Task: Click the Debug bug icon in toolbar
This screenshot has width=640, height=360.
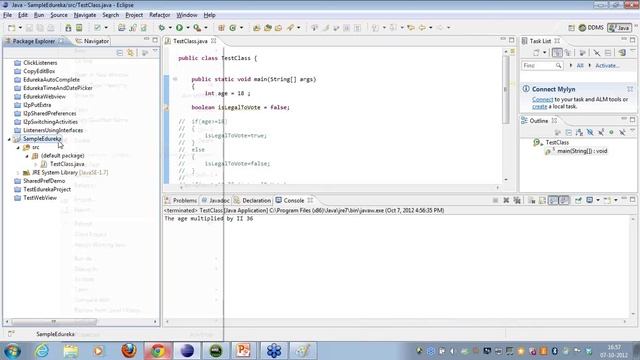Action: 162,28
